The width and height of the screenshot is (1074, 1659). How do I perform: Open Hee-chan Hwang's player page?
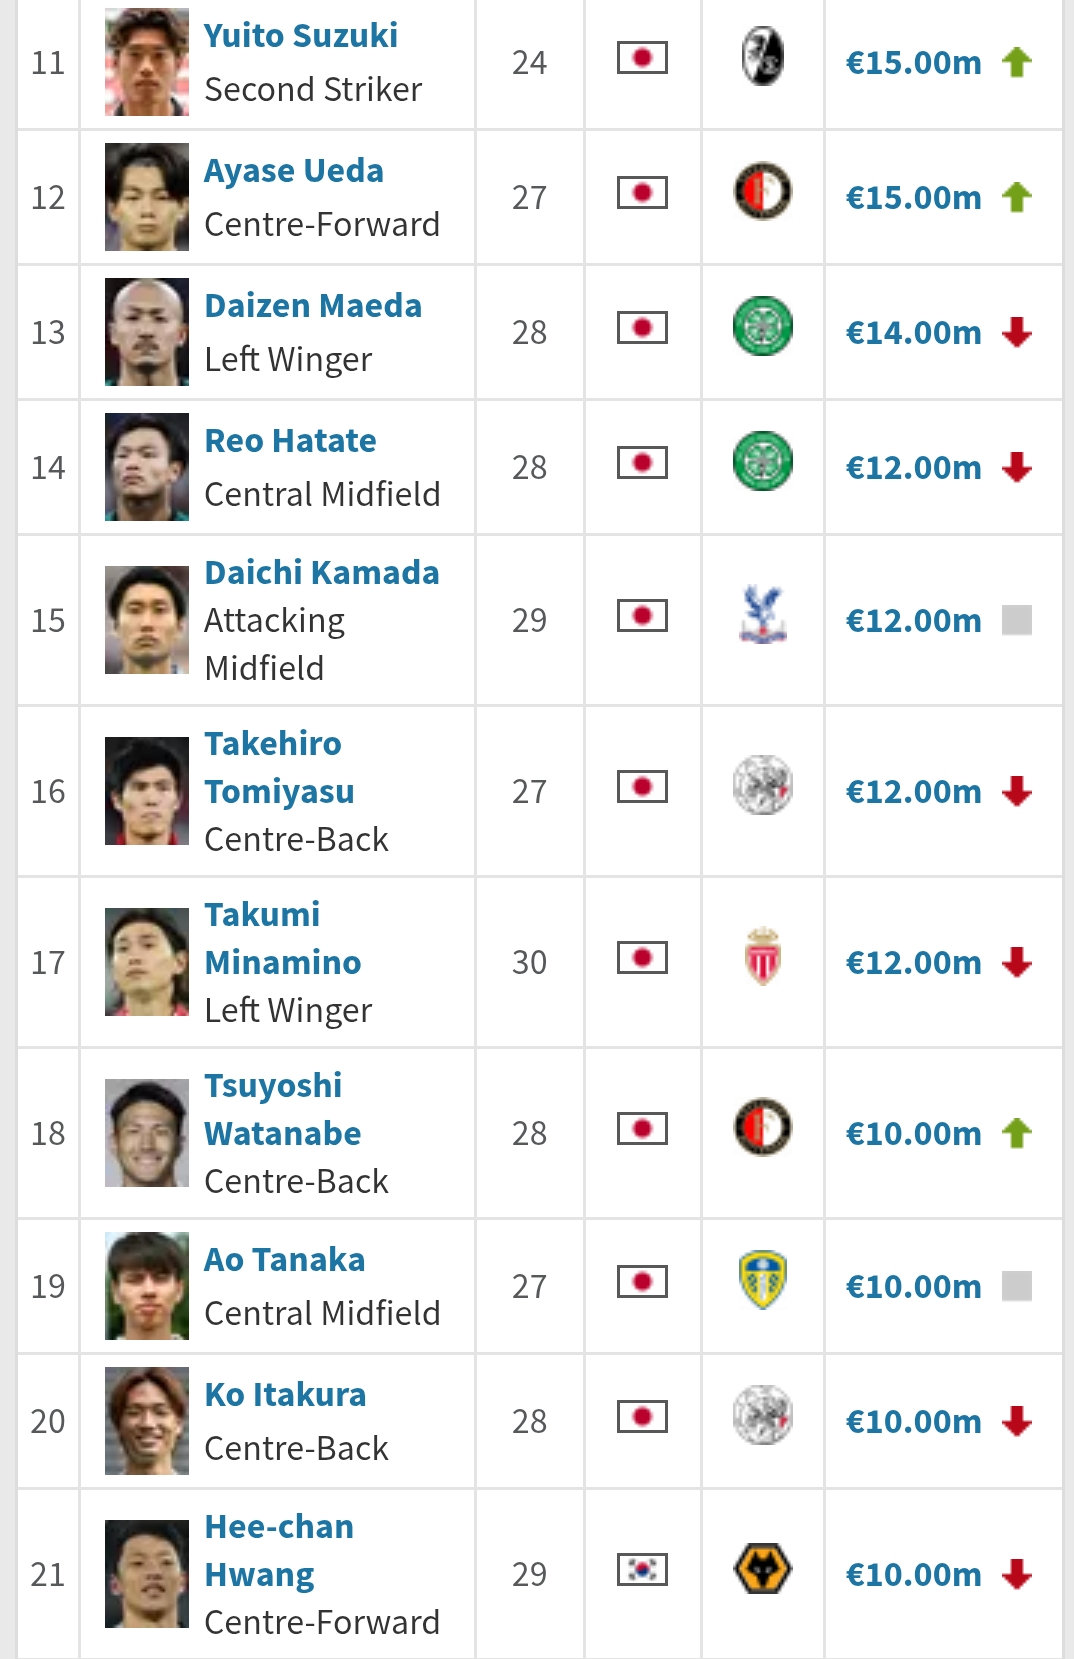point(278,1550)
